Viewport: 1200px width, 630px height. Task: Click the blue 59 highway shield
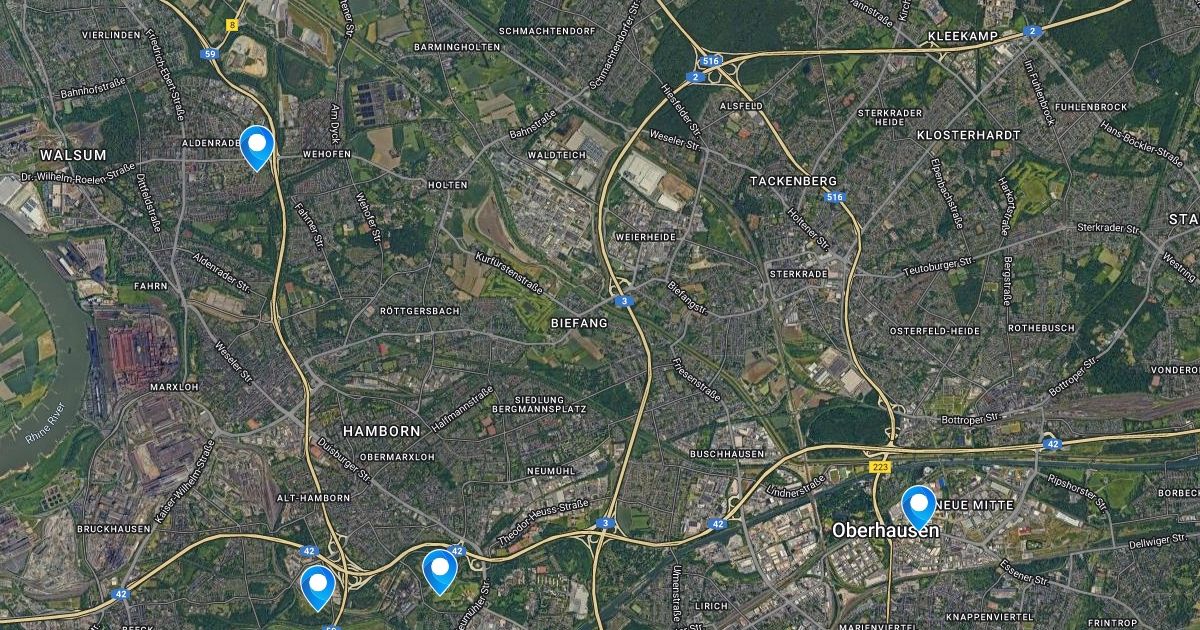tap(210, 54)
